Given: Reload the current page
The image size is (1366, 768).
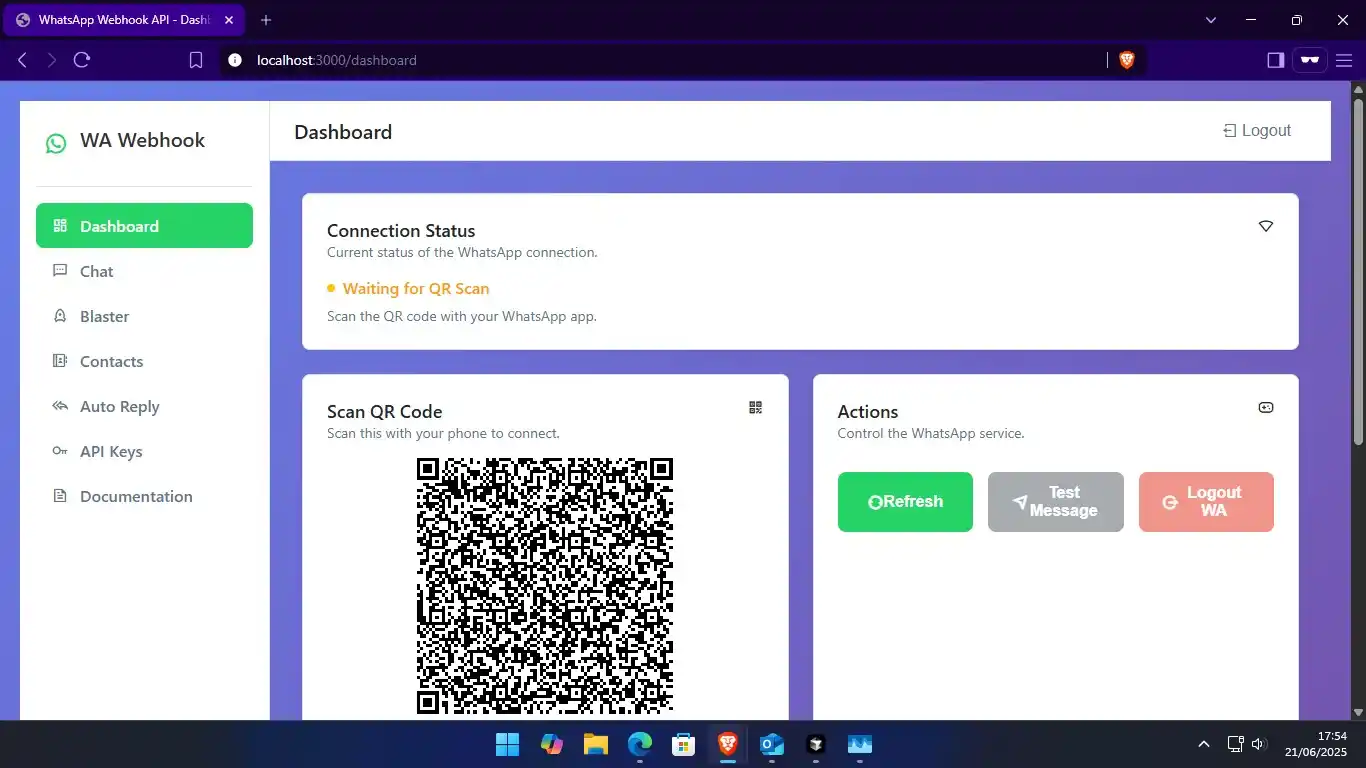Looking at the screenshot, I should click(x=82, y=60).
